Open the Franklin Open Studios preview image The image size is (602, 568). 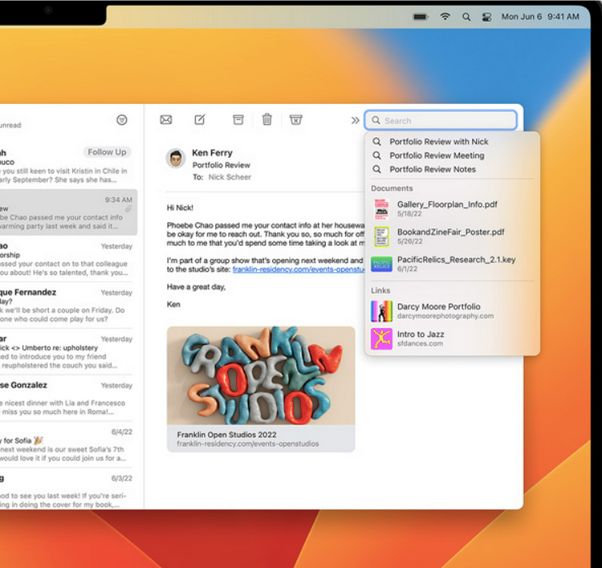click(261, 376)
